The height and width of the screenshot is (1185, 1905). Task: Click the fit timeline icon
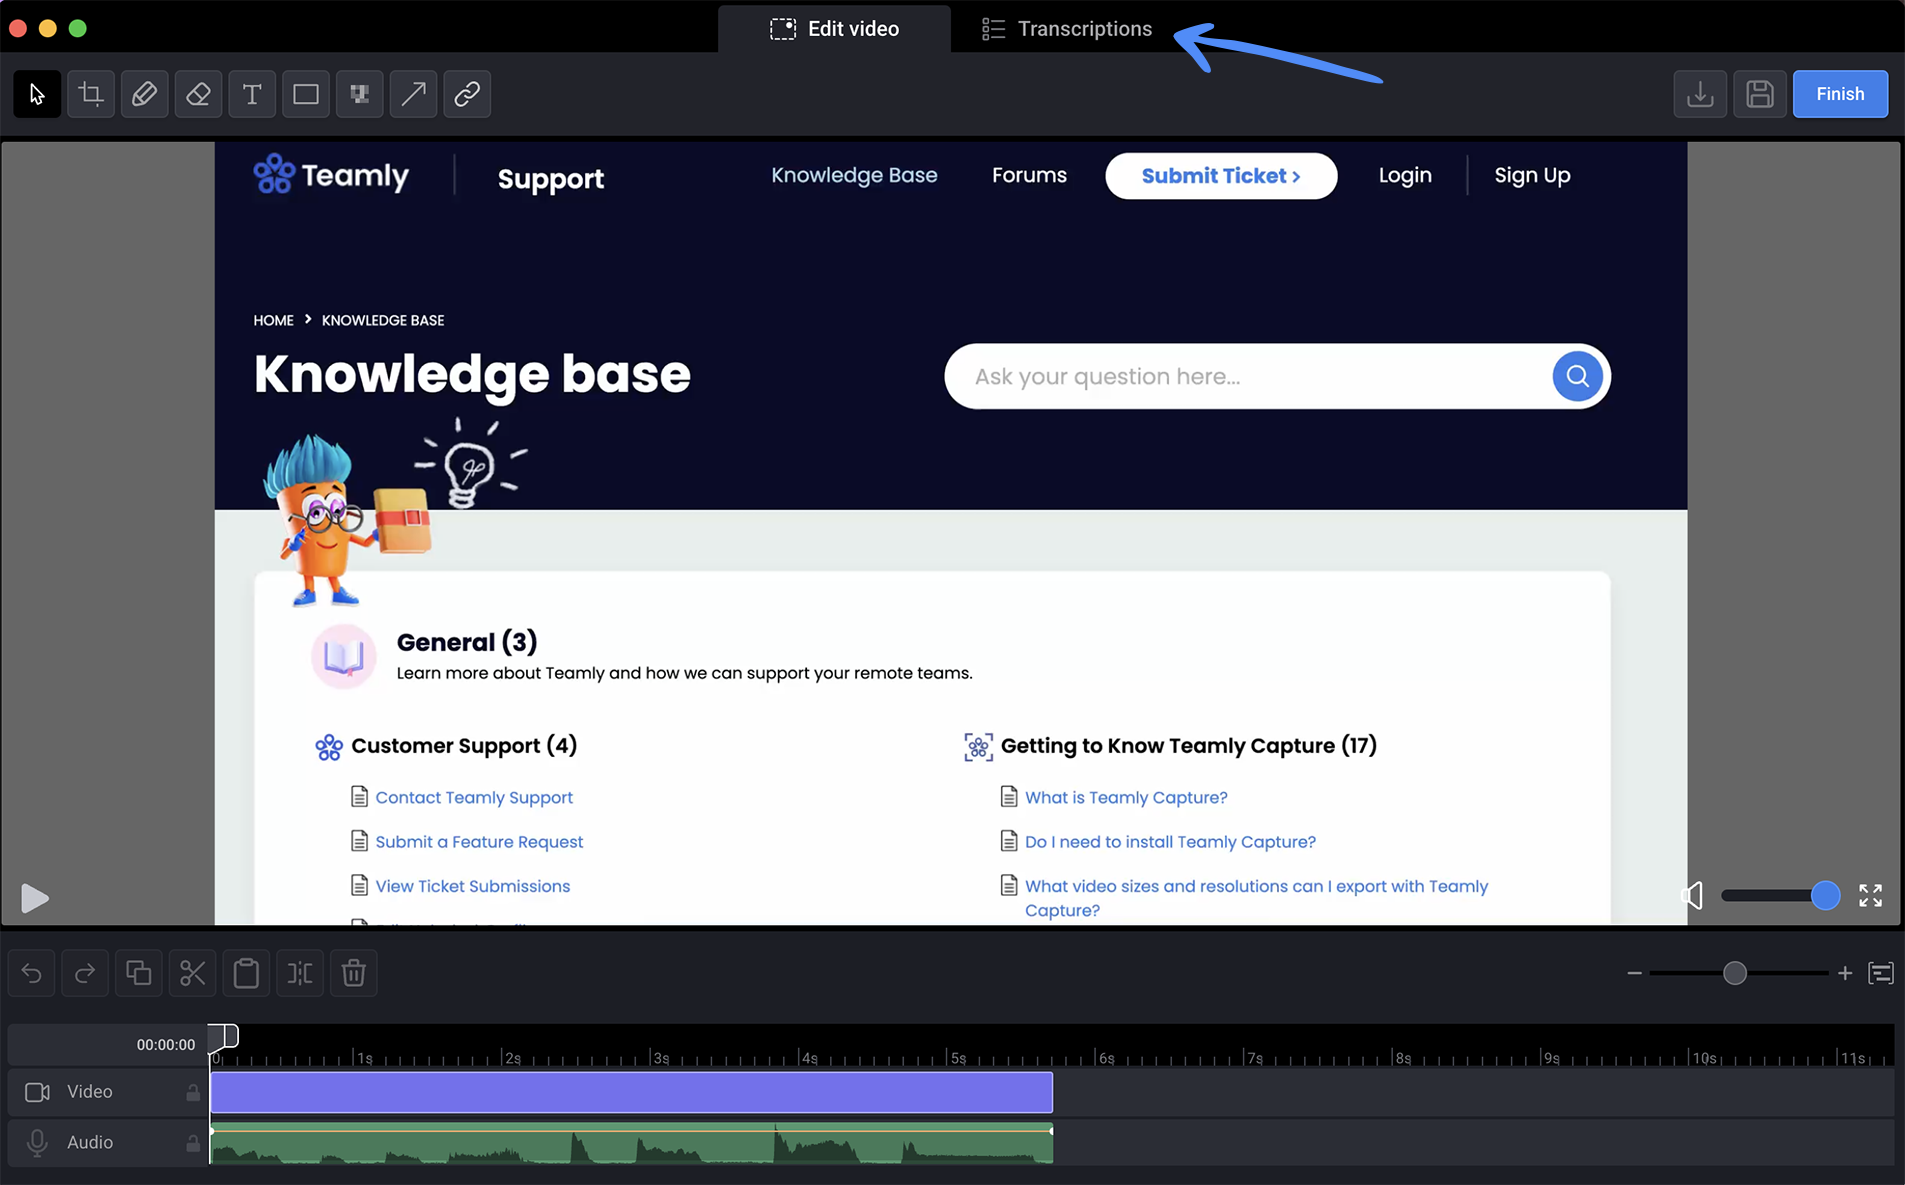pos(1881,973)
